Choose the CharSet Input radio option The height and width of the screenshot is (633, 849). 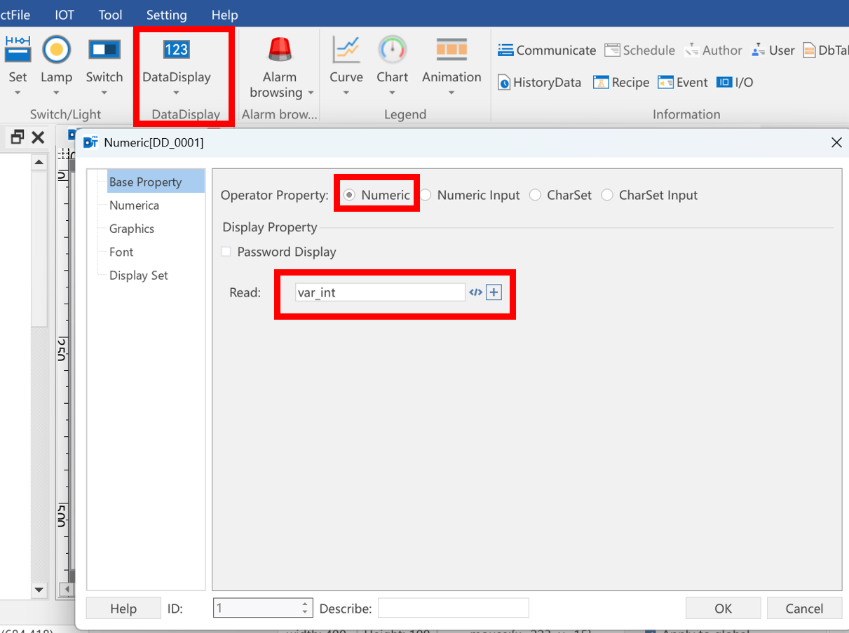607,195
